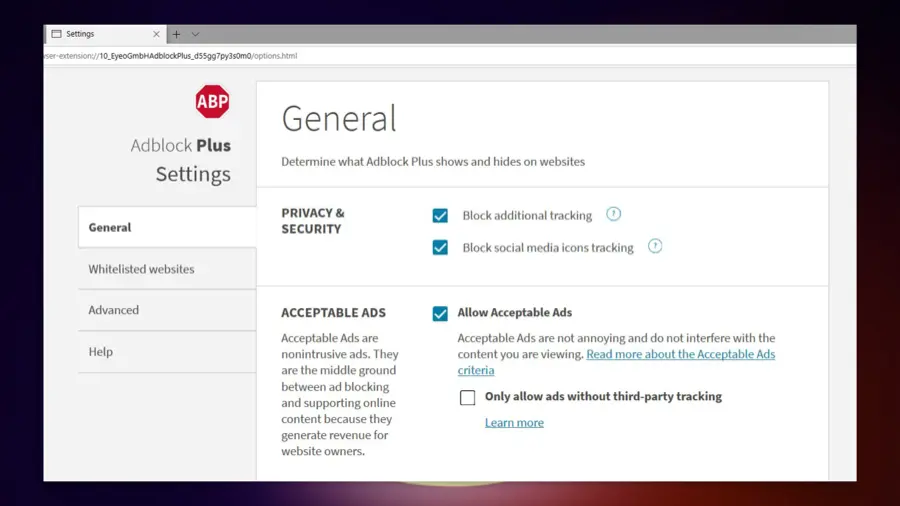Viewport: 900px width, 506px height.
Task: Open help icon for Block additional tracking
Action: [x=614, y=214]
